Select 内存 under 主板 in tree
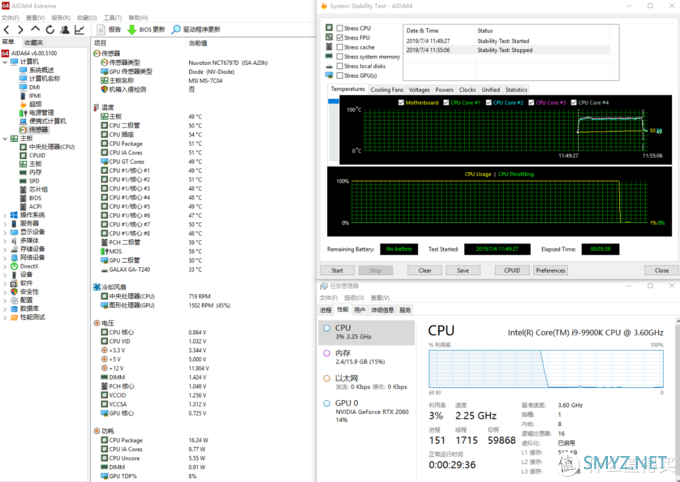The image size is (680, 482). pyautogui.click(x=30, y=172)
